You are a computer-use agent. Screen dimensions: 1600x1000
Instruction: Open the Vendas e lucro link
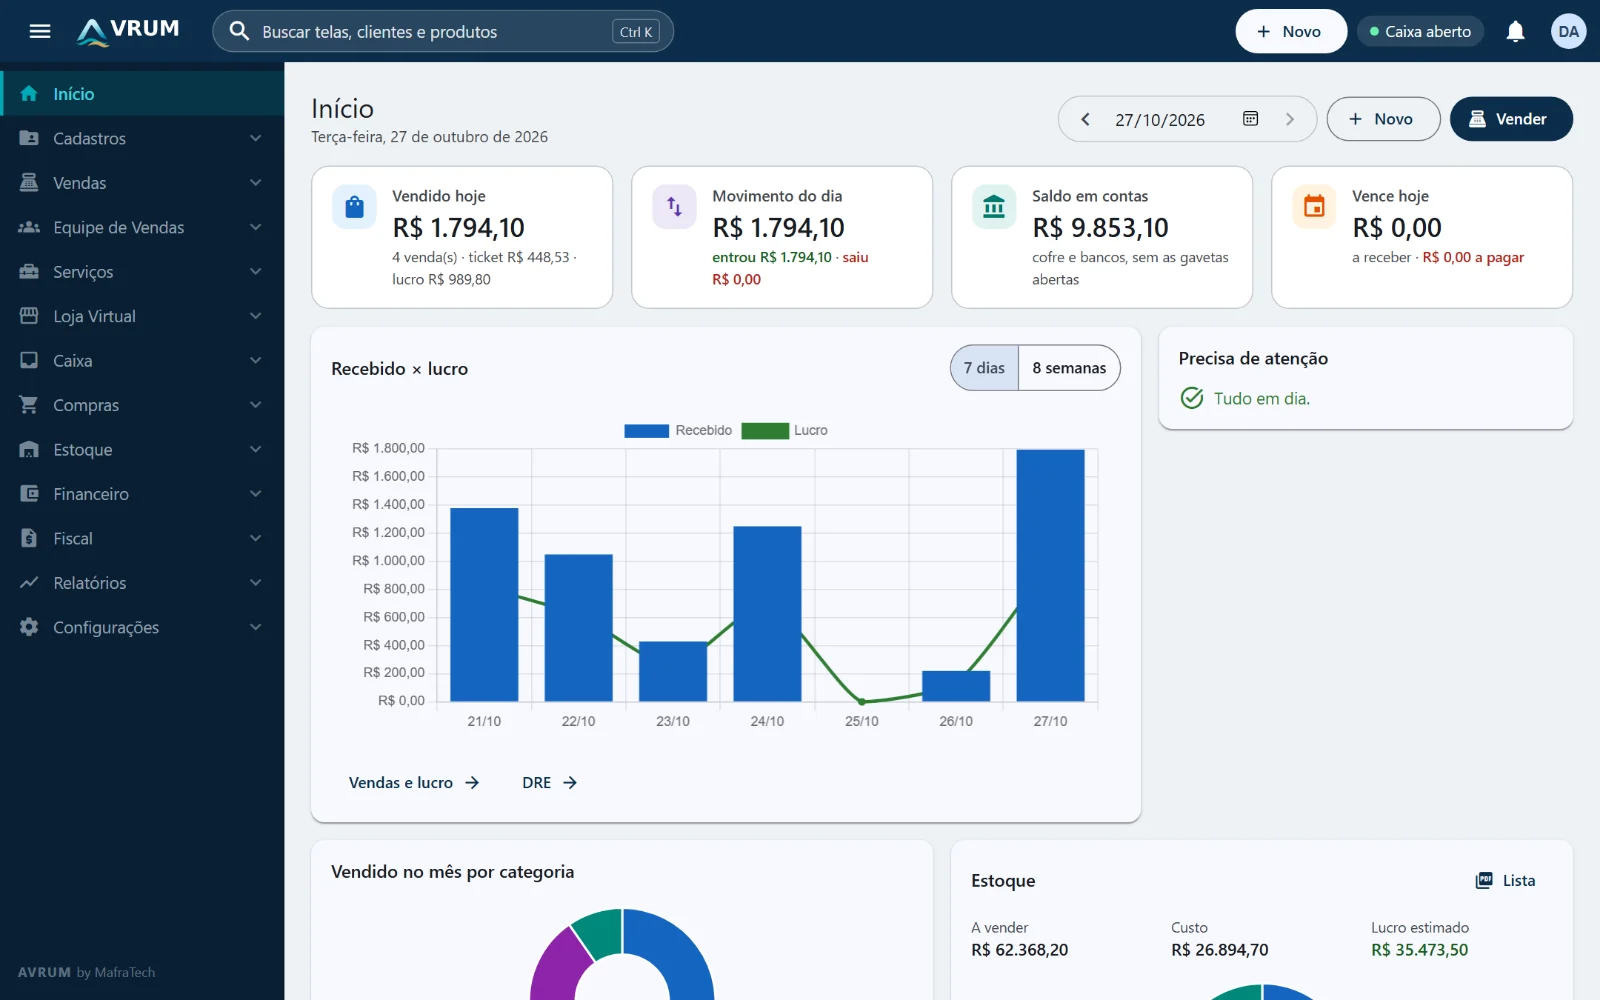tap(414, 783)
